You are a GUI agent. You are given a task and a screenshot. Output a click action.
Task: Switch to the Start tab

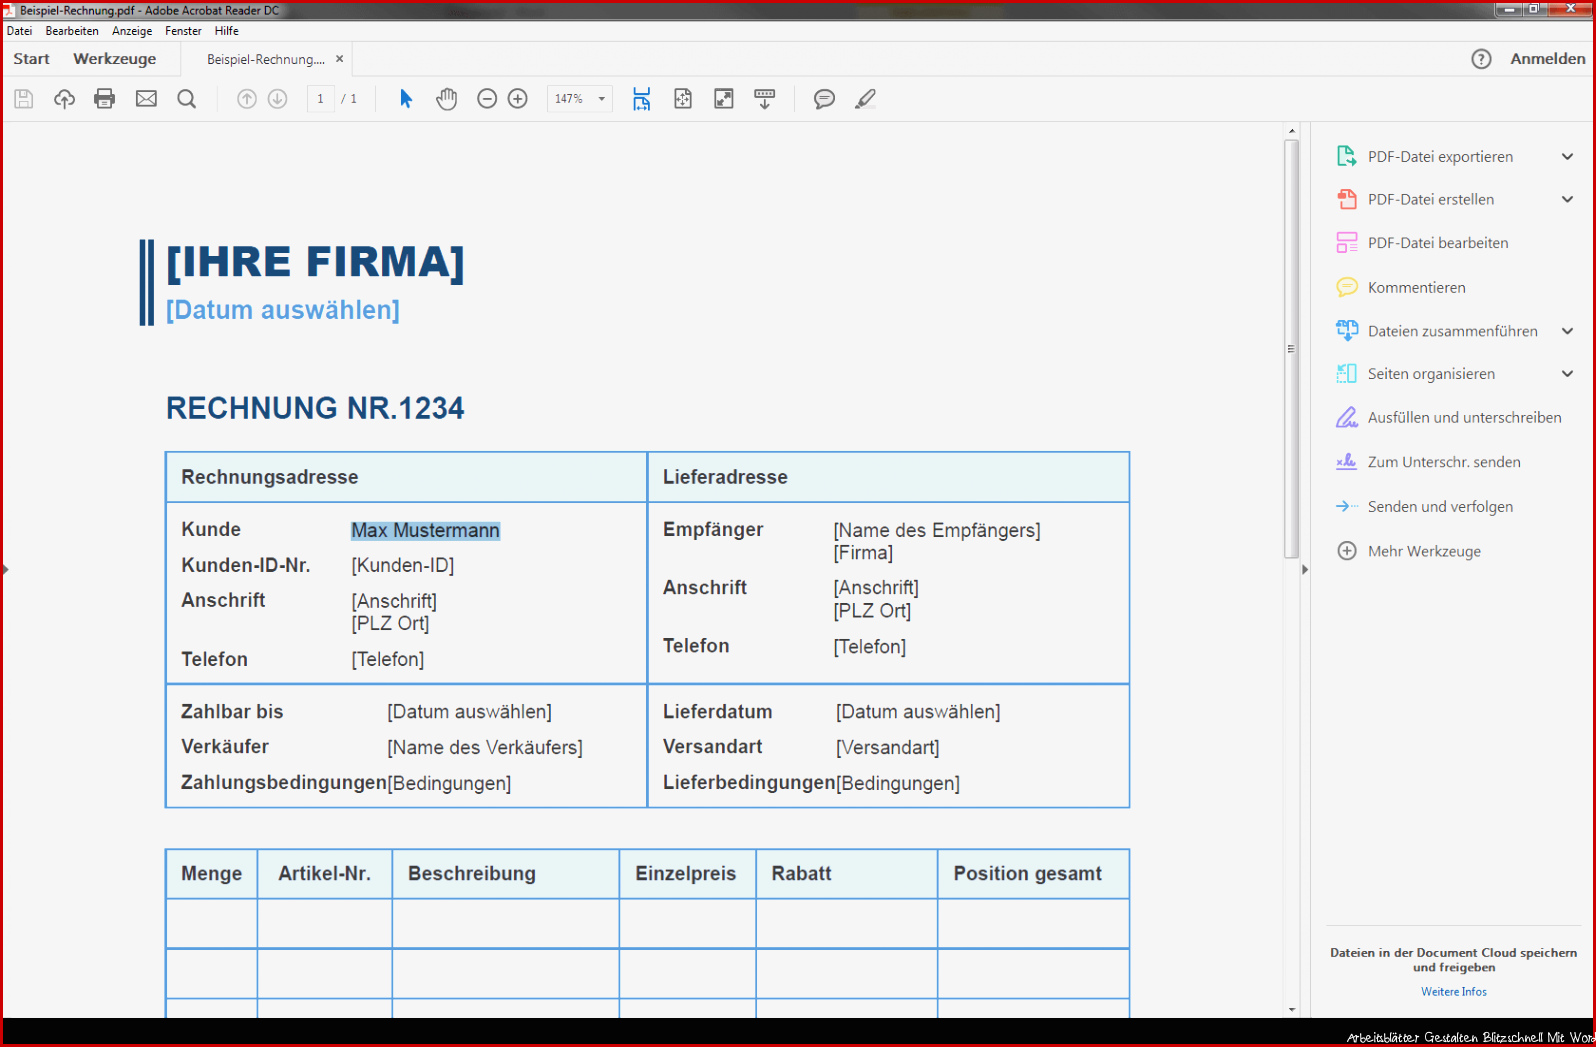coord(31,59)
